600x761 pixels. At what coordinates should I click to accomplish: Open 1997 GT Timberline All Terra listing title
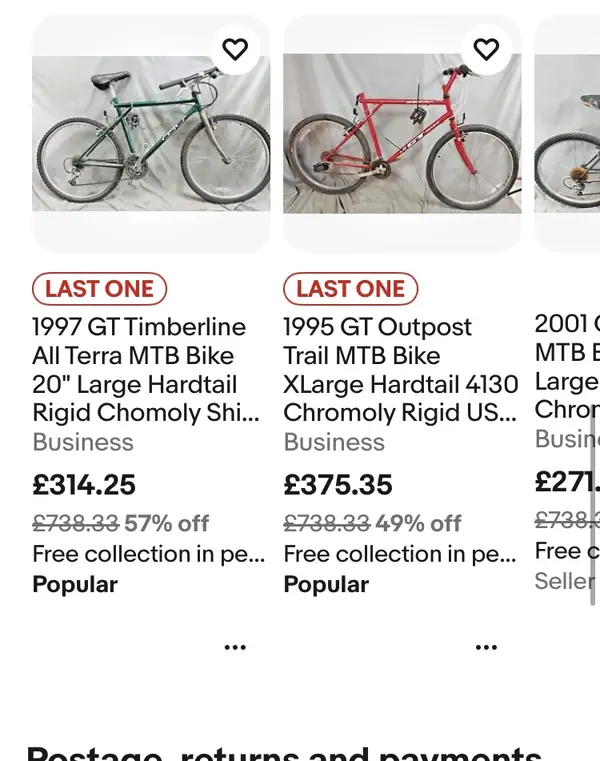[146, 370]
